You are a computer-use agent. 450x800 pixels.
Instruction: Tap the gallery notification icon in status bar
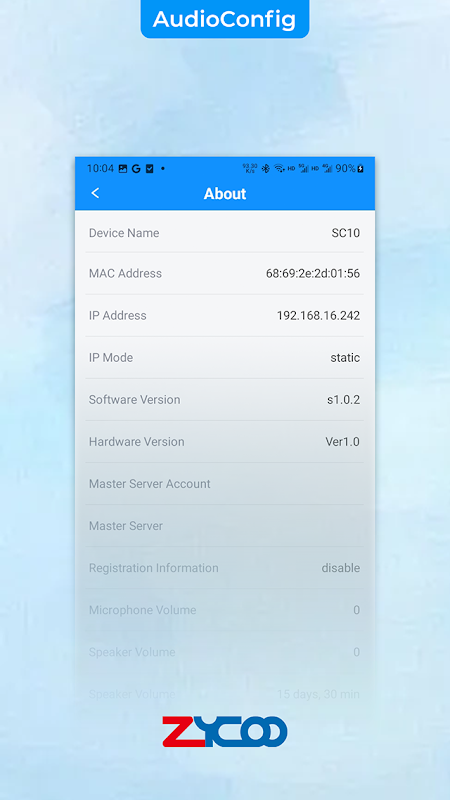(x=122, y=168)
